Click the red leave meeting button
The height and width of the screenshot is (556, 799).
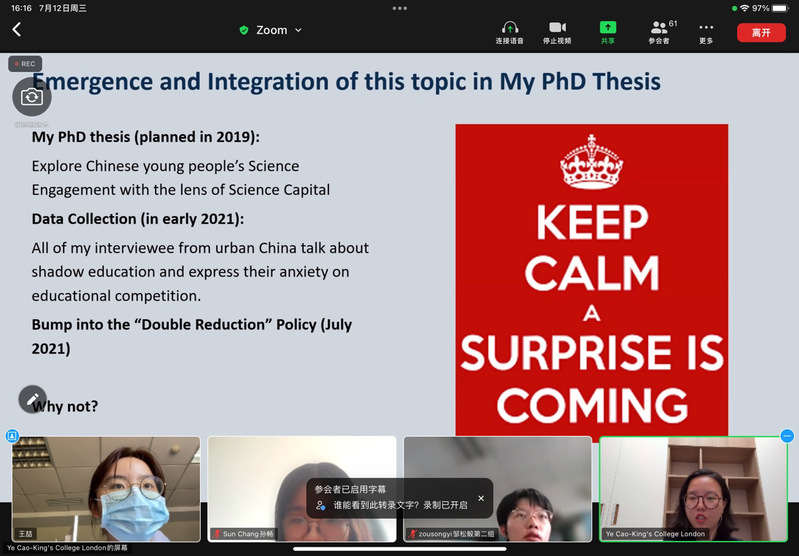click(761, 32)
